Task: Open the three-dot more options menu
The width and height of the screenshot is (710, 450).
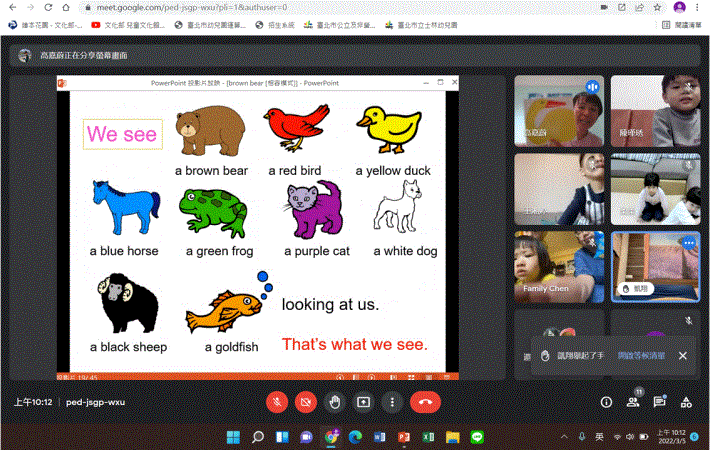Action: pos(393,402)
